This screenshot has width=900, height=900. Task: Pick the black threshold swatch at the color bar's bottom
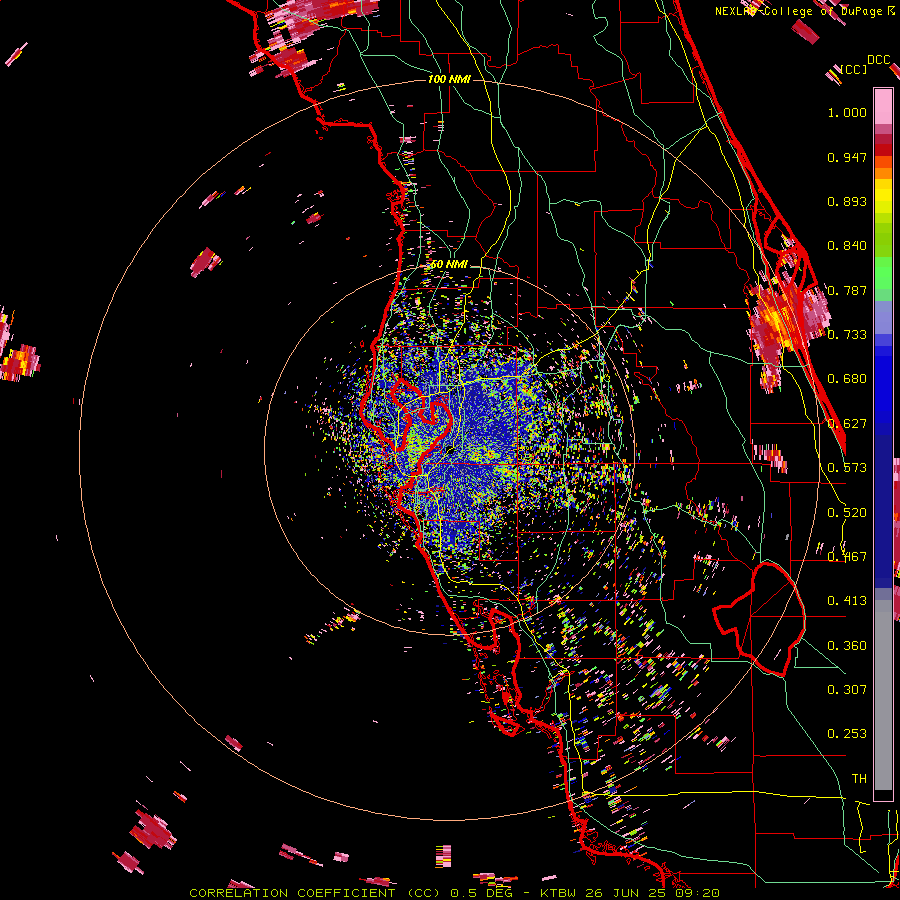pos(883,796)
